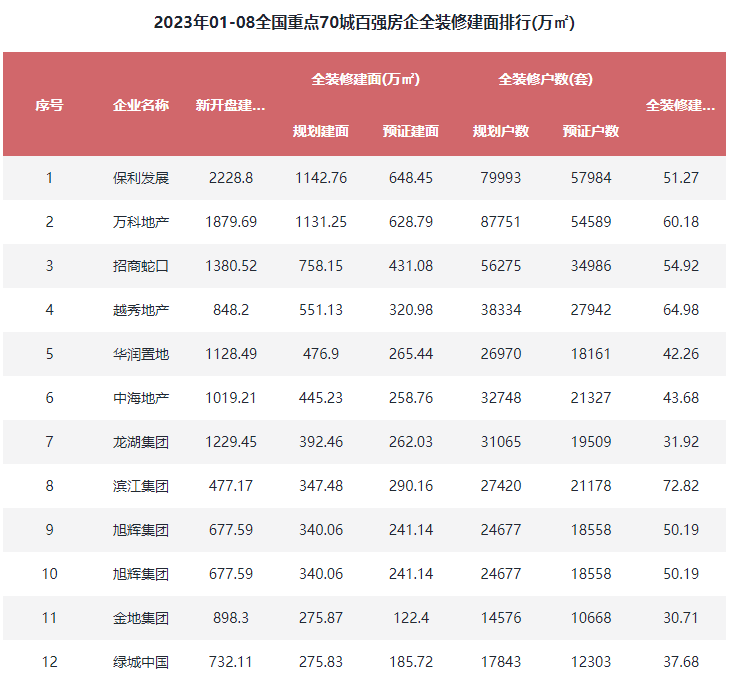Click the 企业名称 column header
The width and height of the screenshot is (730, 683).
[141, 105]
